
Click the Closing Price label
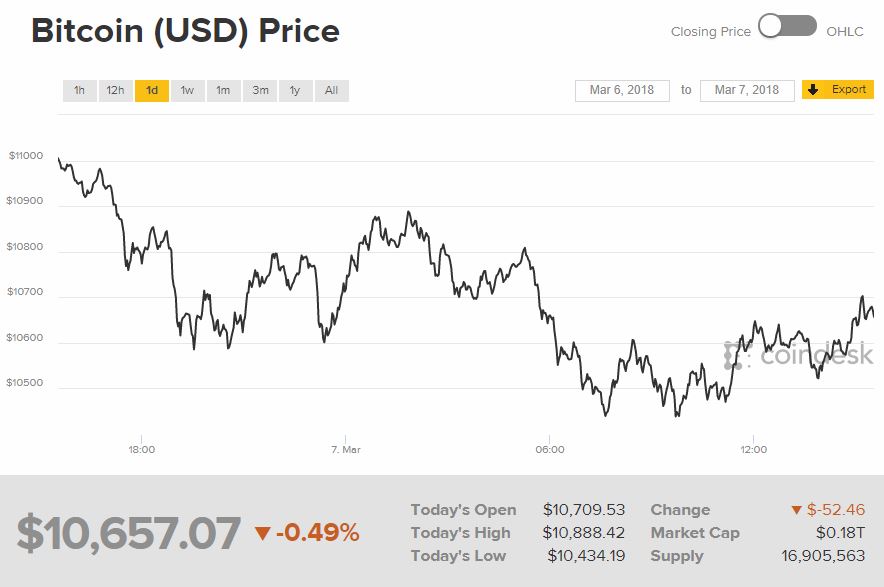click(x=710, y=32)
